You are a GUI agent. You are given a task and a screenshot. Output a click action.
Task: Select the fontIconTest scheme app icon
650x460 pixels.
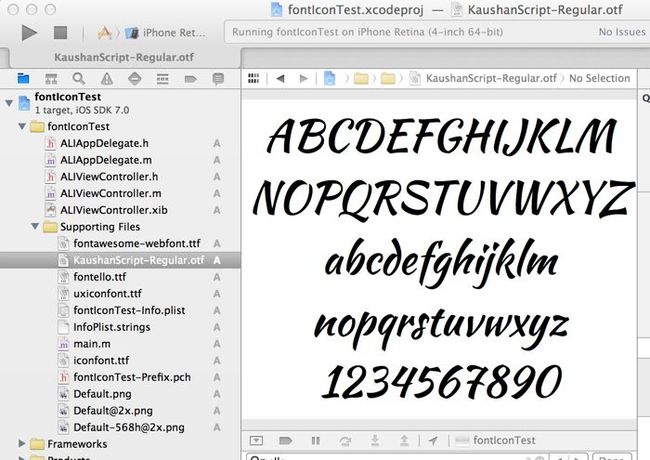pos(105,32)
